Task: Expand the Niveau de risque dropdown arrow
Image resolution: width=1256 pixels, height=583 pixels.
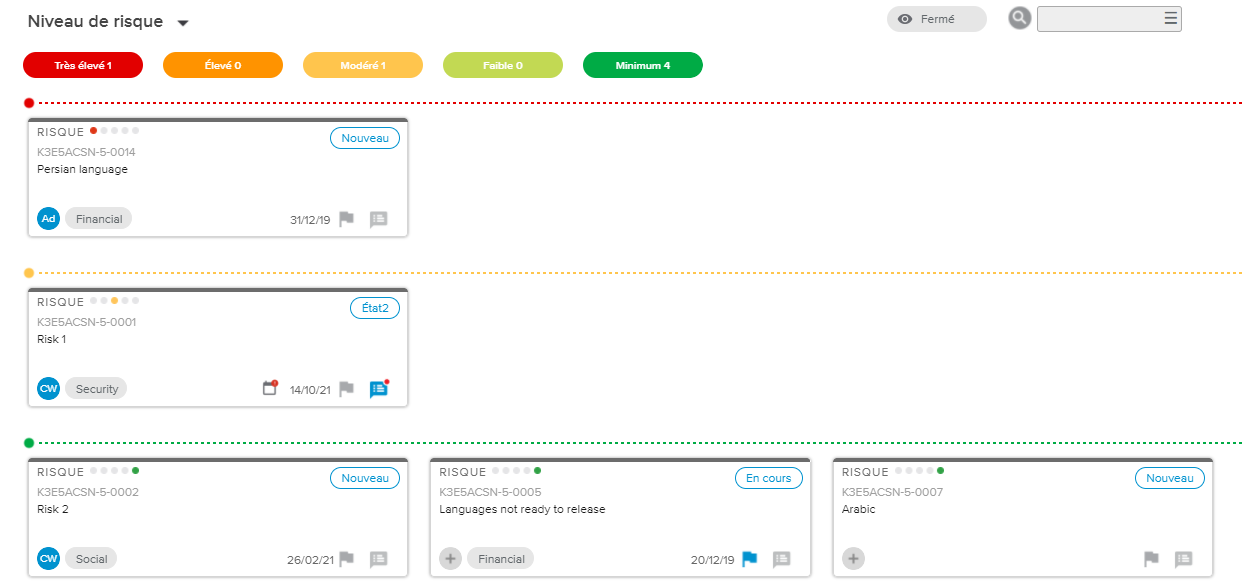Action: [x=182, y=23]
